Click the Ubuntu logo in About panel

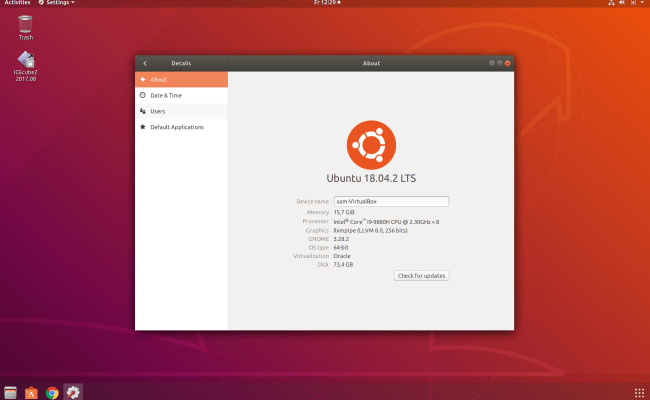[x=371, y=145]
